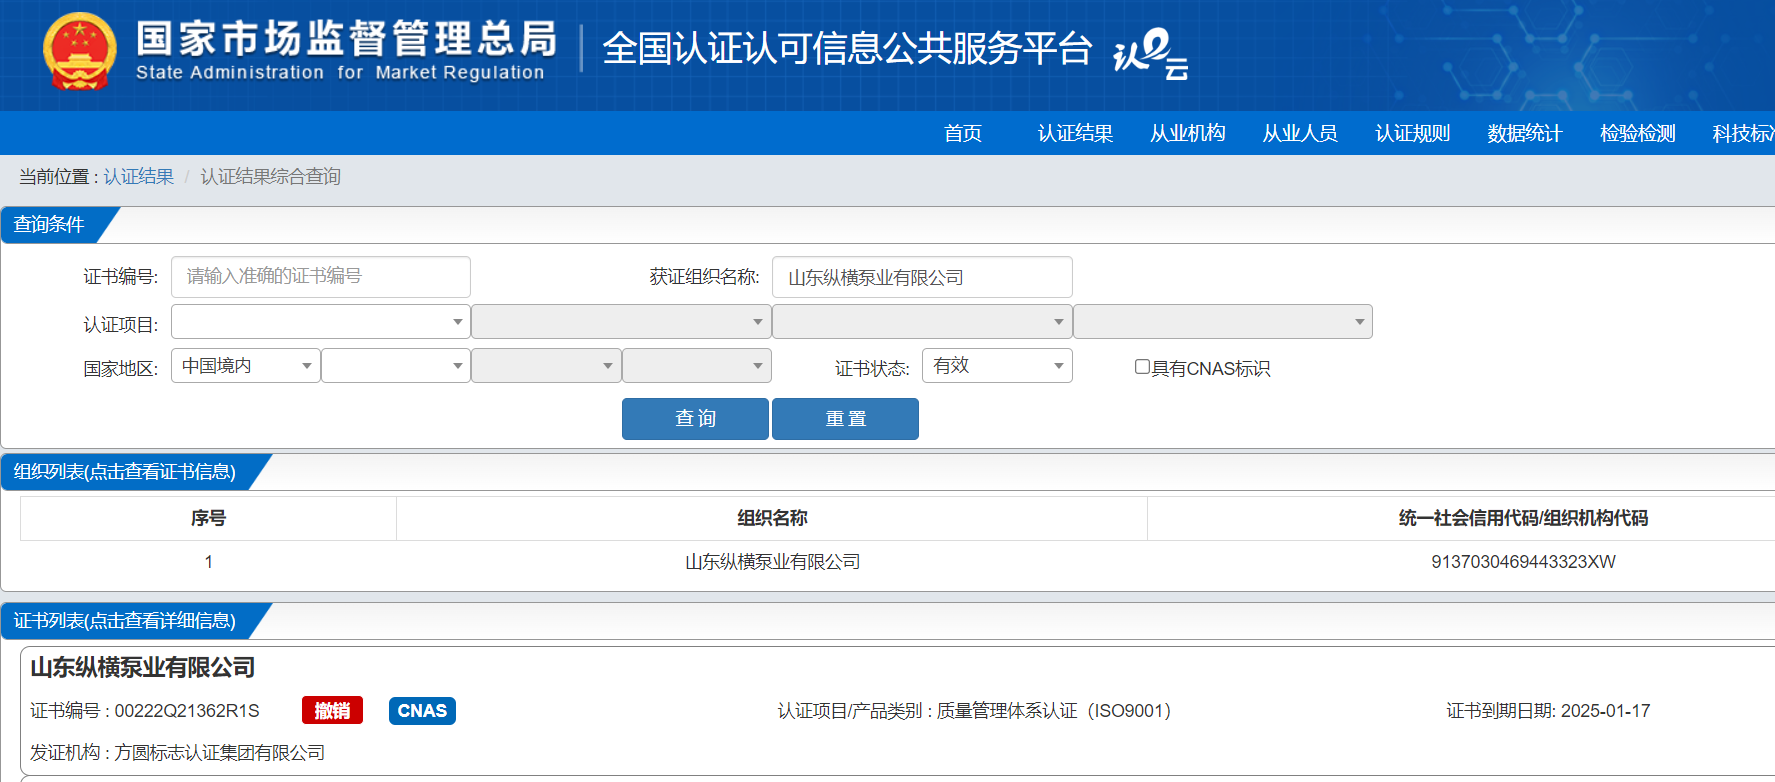
Task: Open the second 认证项目 dropdown
Action: pyautogui.click(x=621, y=322)
